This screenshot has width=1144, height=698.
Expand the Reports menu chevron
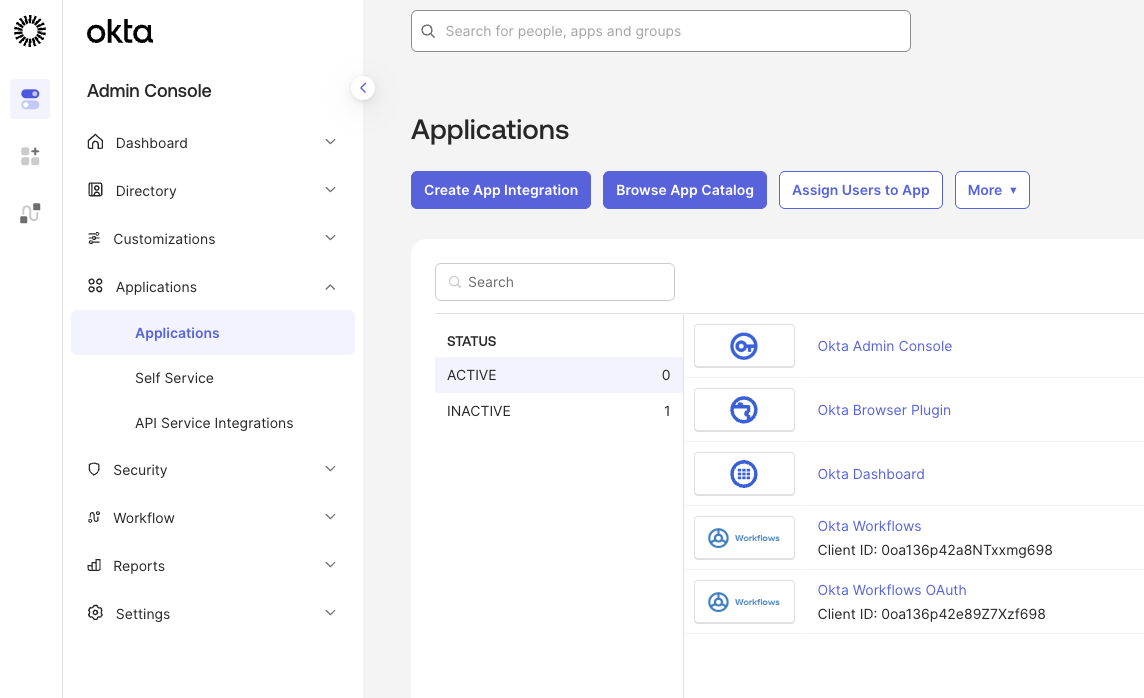(x=331, y=565)
